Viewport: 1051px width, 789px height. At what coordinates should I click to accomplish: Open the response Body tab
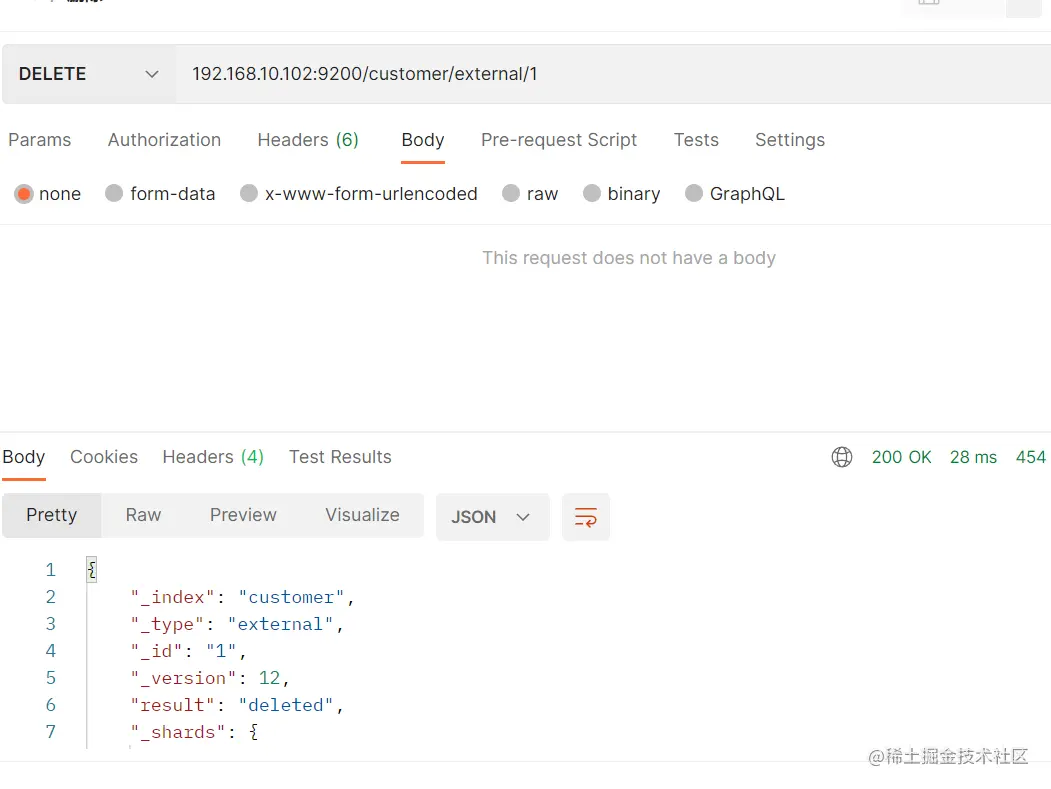23,457
